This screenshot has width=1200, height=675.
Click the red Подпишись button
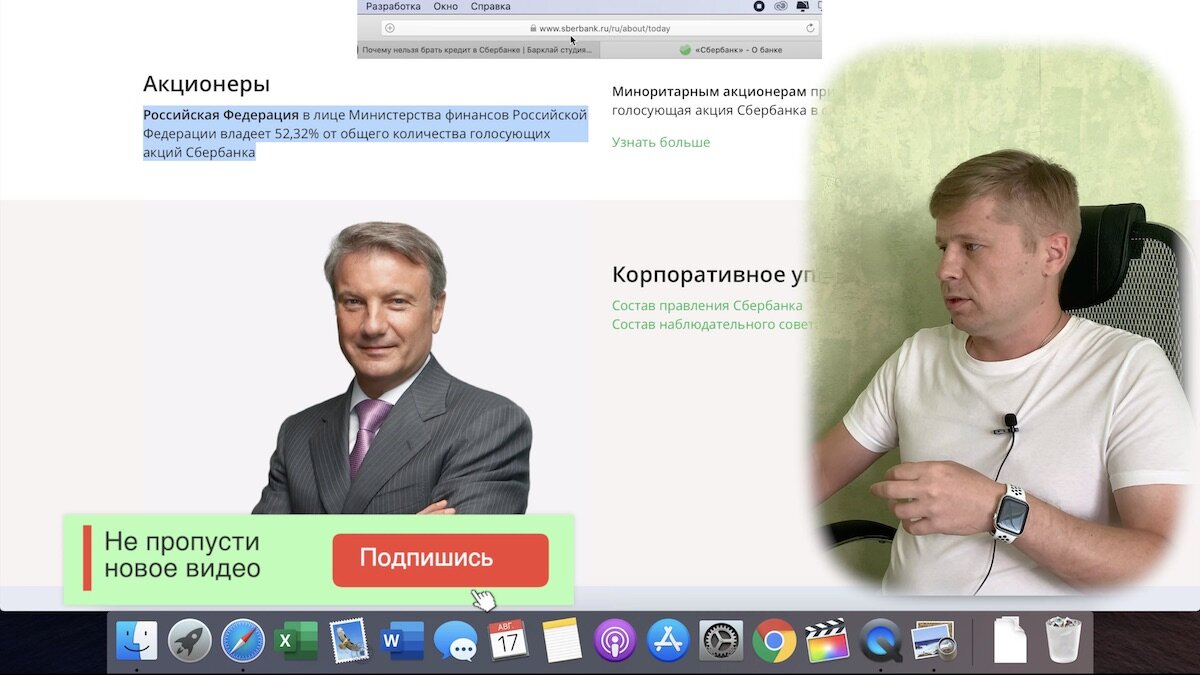point(440,560)
